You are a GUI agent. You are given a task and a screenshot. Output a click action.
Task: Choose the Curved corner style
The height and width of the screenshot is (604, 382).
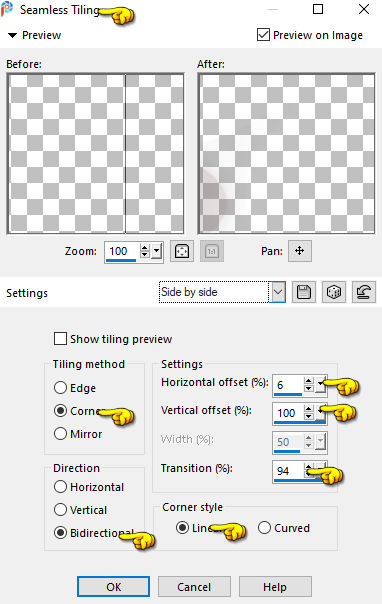[x=265, y=528]
